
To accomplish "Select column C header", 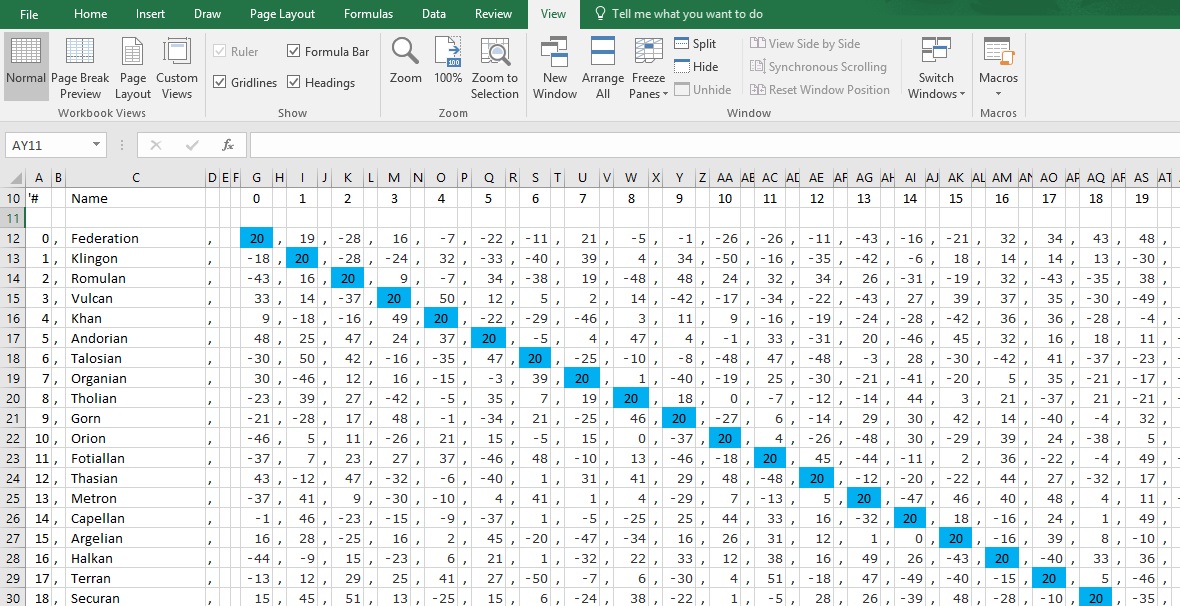I will coord(135,178).
